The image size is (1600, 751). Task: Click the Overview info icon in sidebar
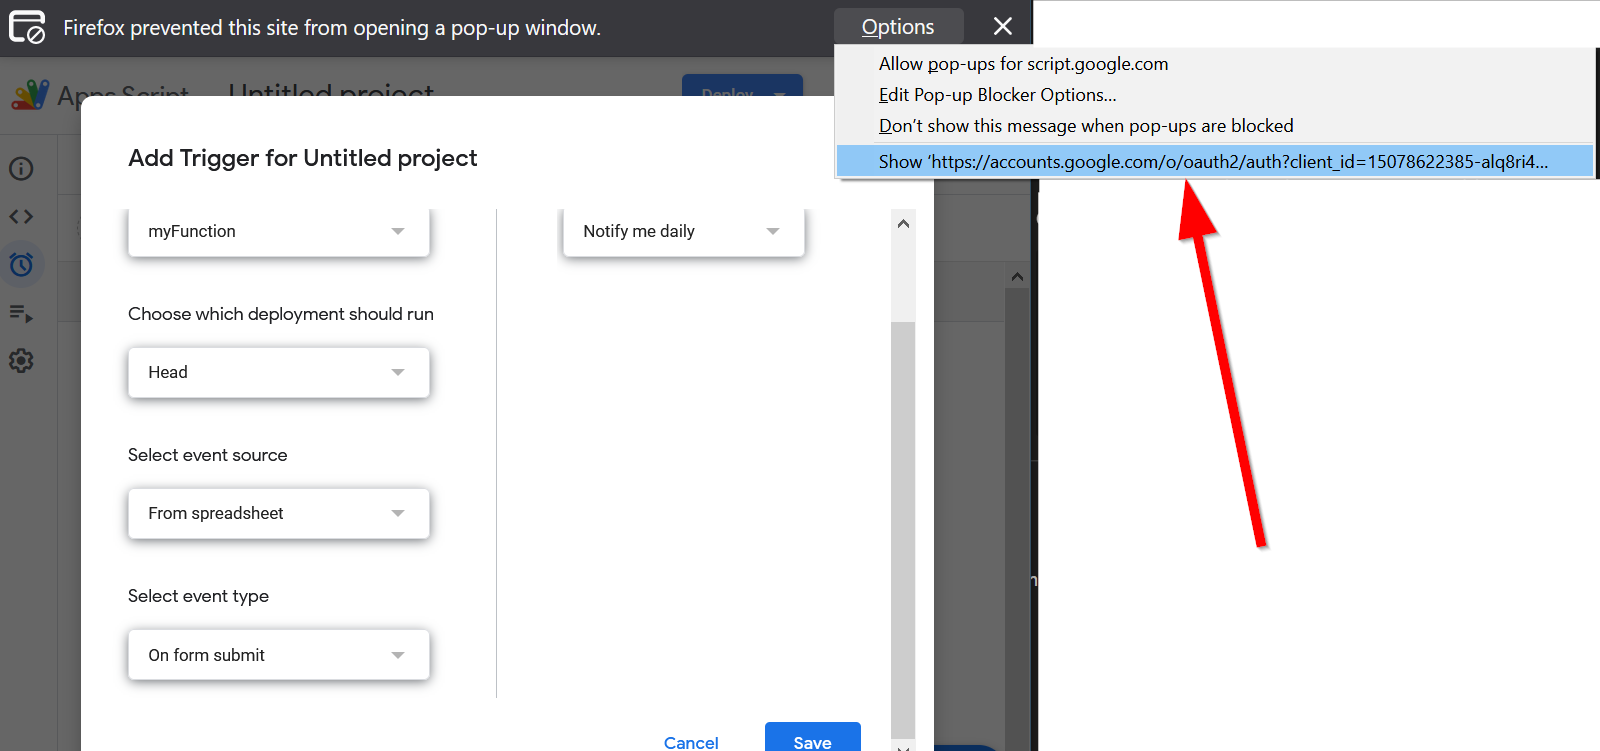(x=21, y=168)
